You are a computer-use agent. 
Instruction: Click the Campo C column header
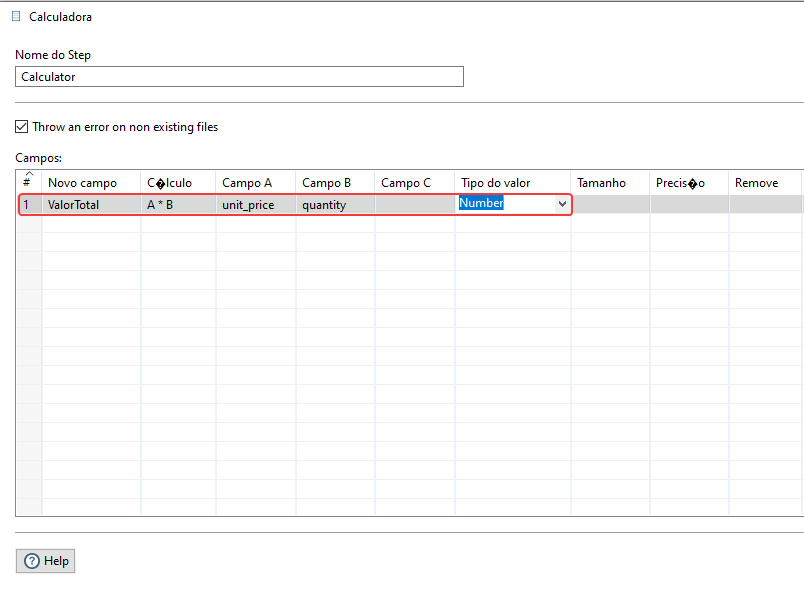click(x=415, y=182)
